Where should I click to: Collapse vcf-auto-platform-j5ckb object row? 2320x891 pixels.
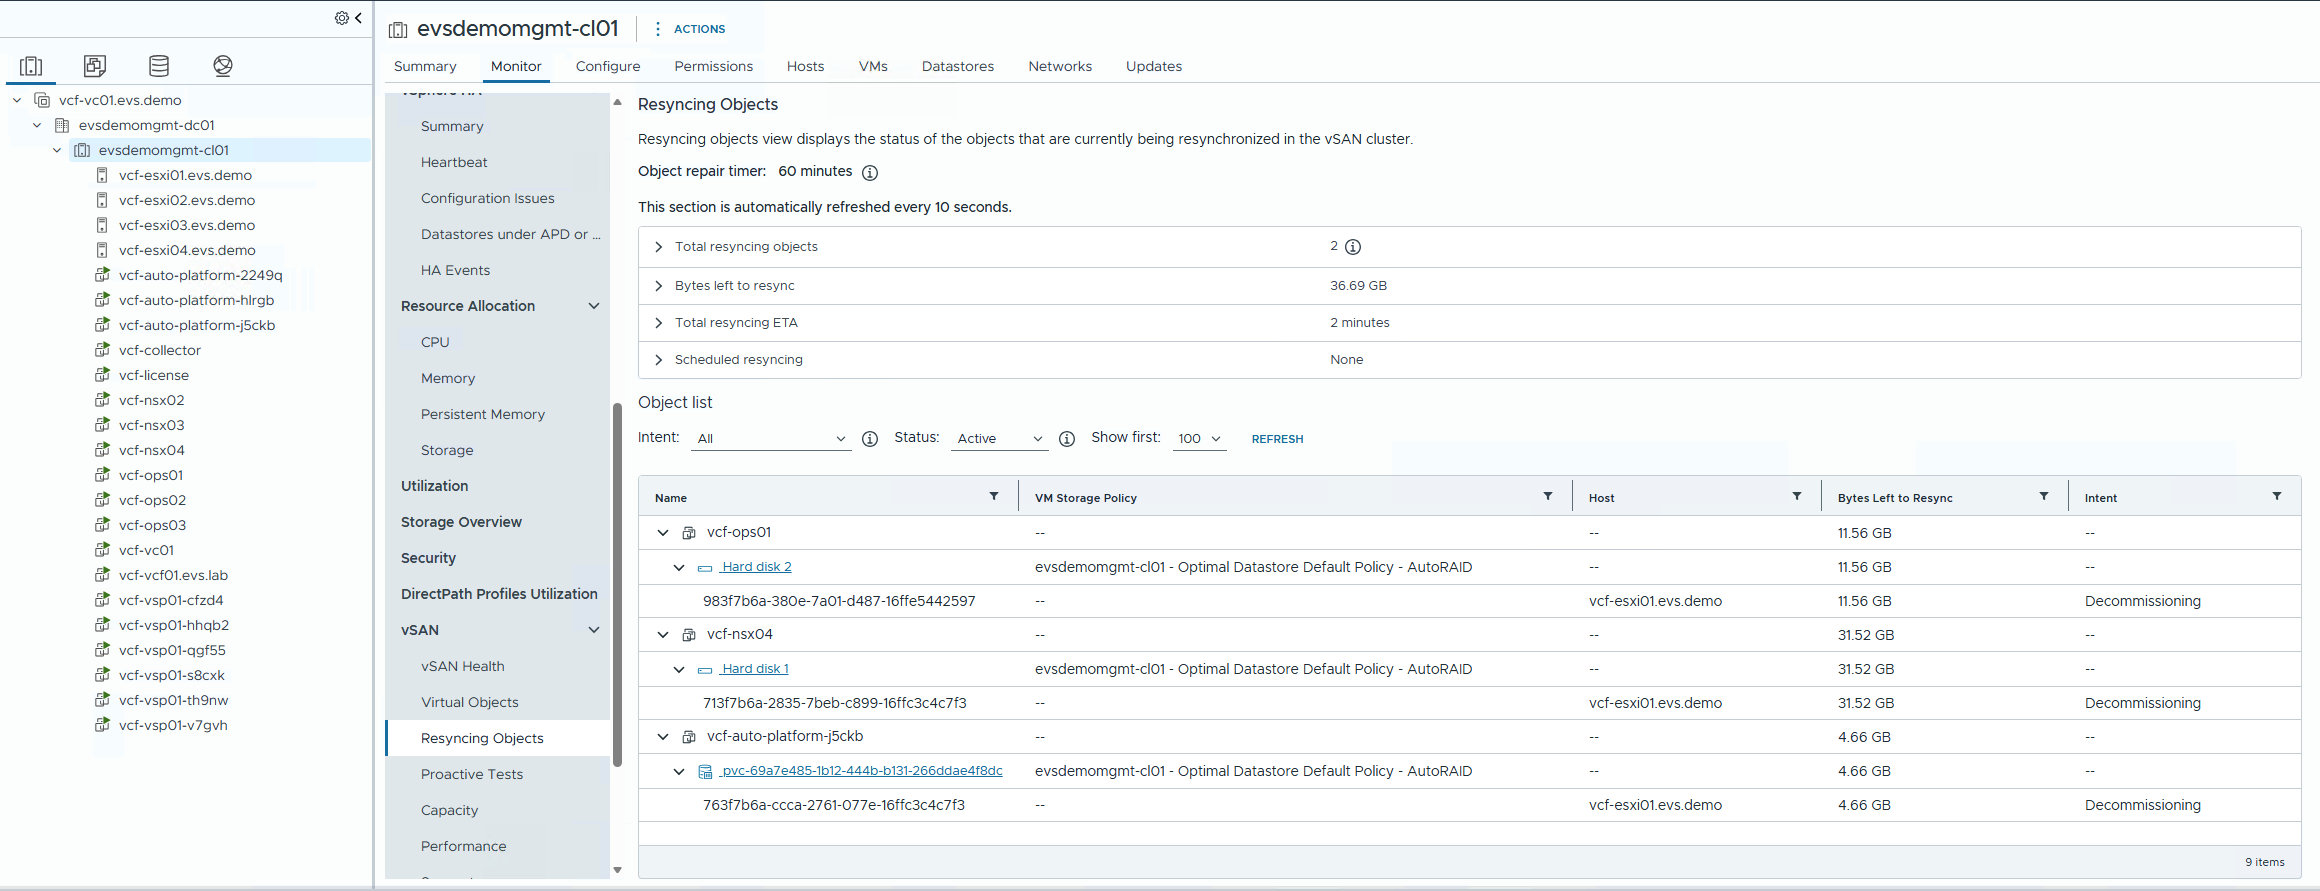pyautogui.click(x=663, y=737)
